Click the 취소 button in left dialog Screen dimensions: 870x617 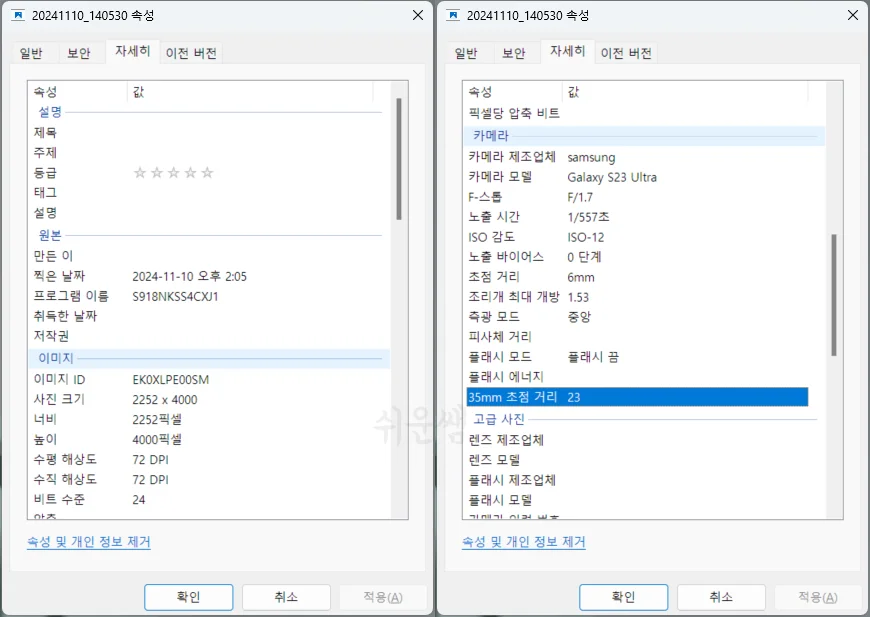pyautogui.click(x=285, y=597)
